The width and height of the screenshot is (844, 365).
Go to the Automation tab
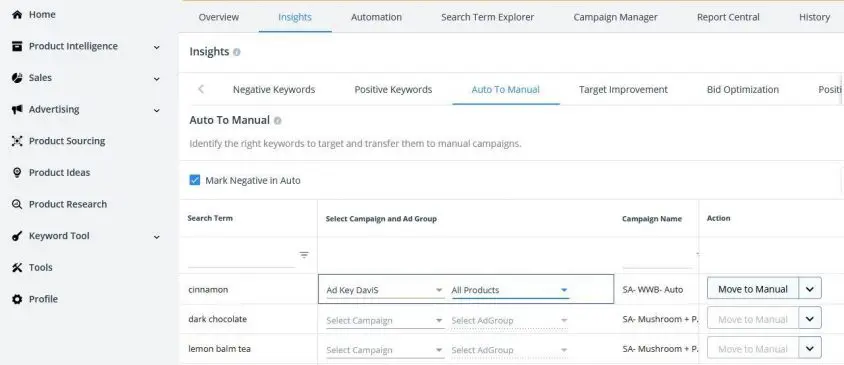coord(376,17)
